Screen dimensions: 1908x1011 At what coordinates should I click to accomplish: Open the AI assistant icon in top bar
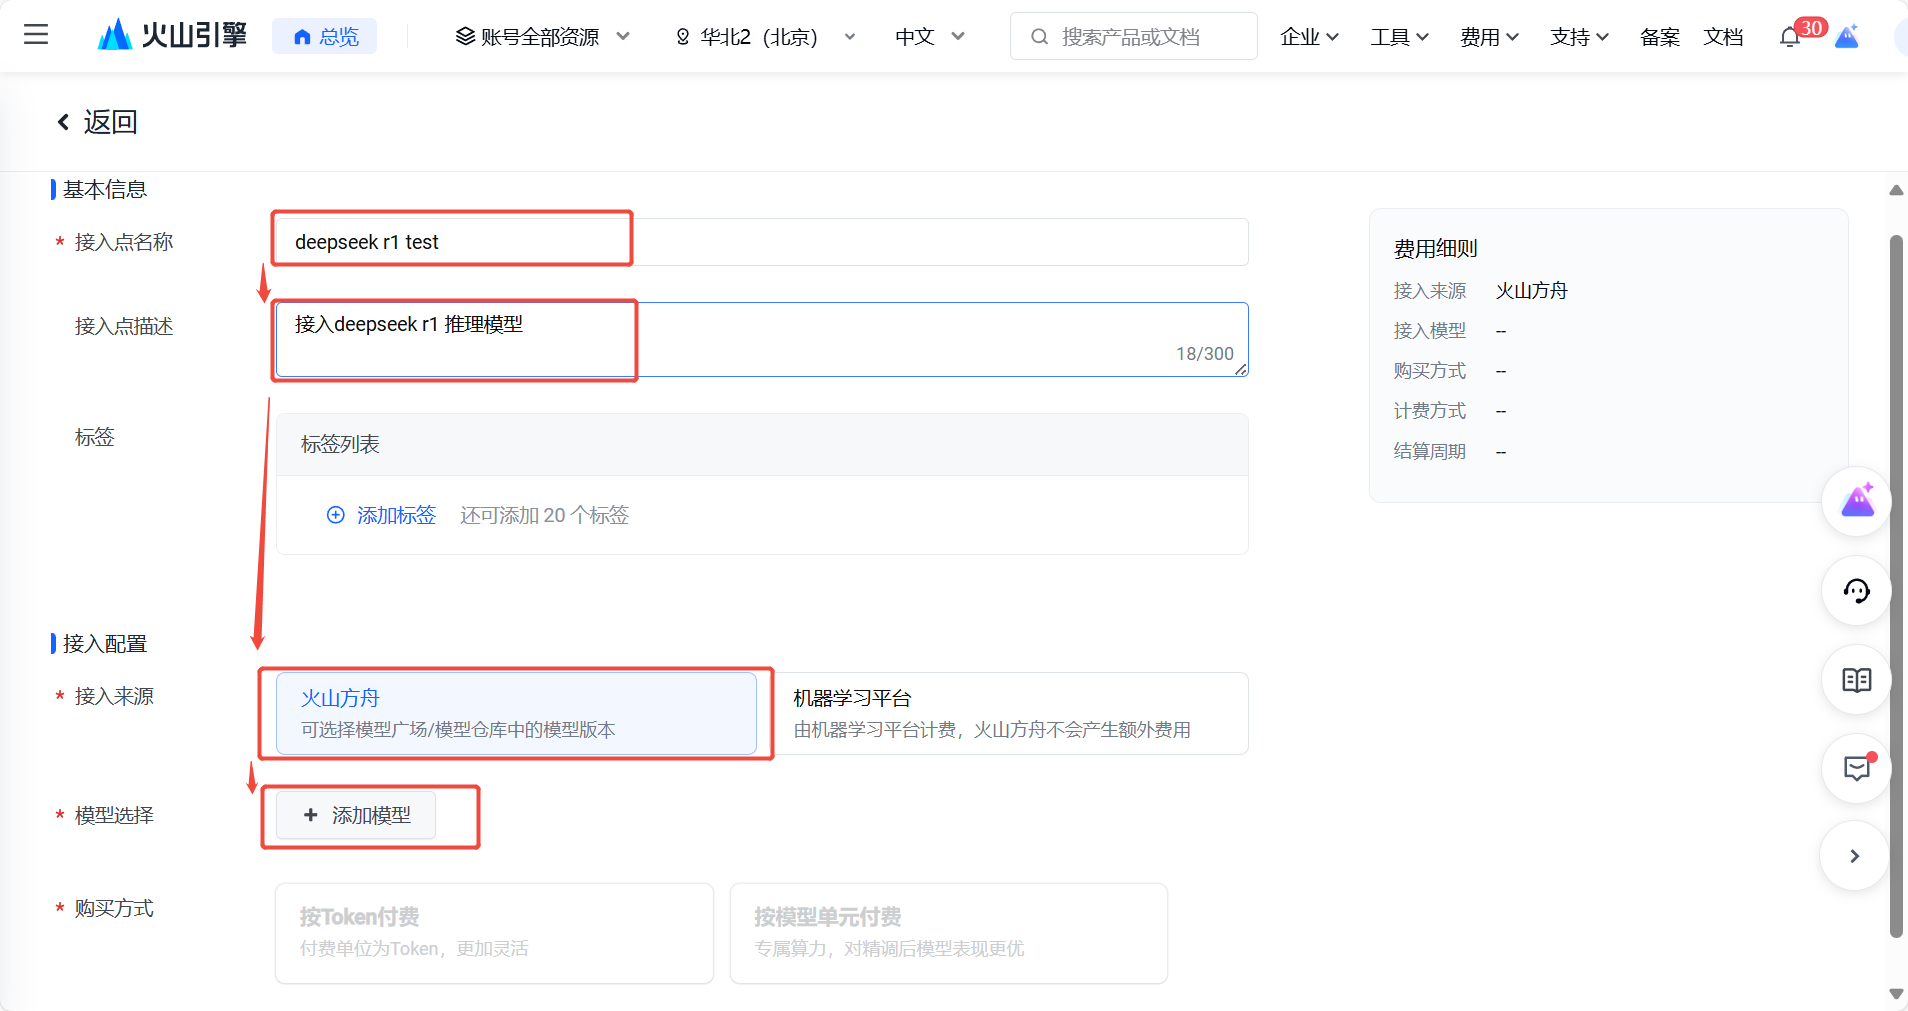click(1847, 37)
